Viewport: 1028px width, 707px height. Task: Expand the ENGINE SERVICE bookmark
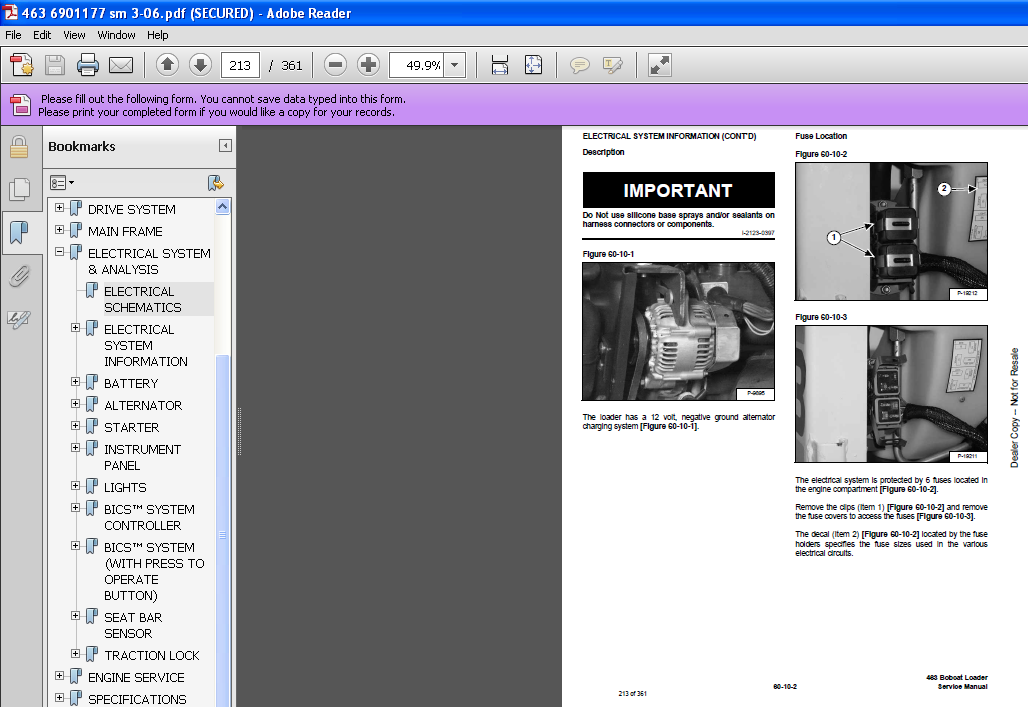tap(60, 676)
